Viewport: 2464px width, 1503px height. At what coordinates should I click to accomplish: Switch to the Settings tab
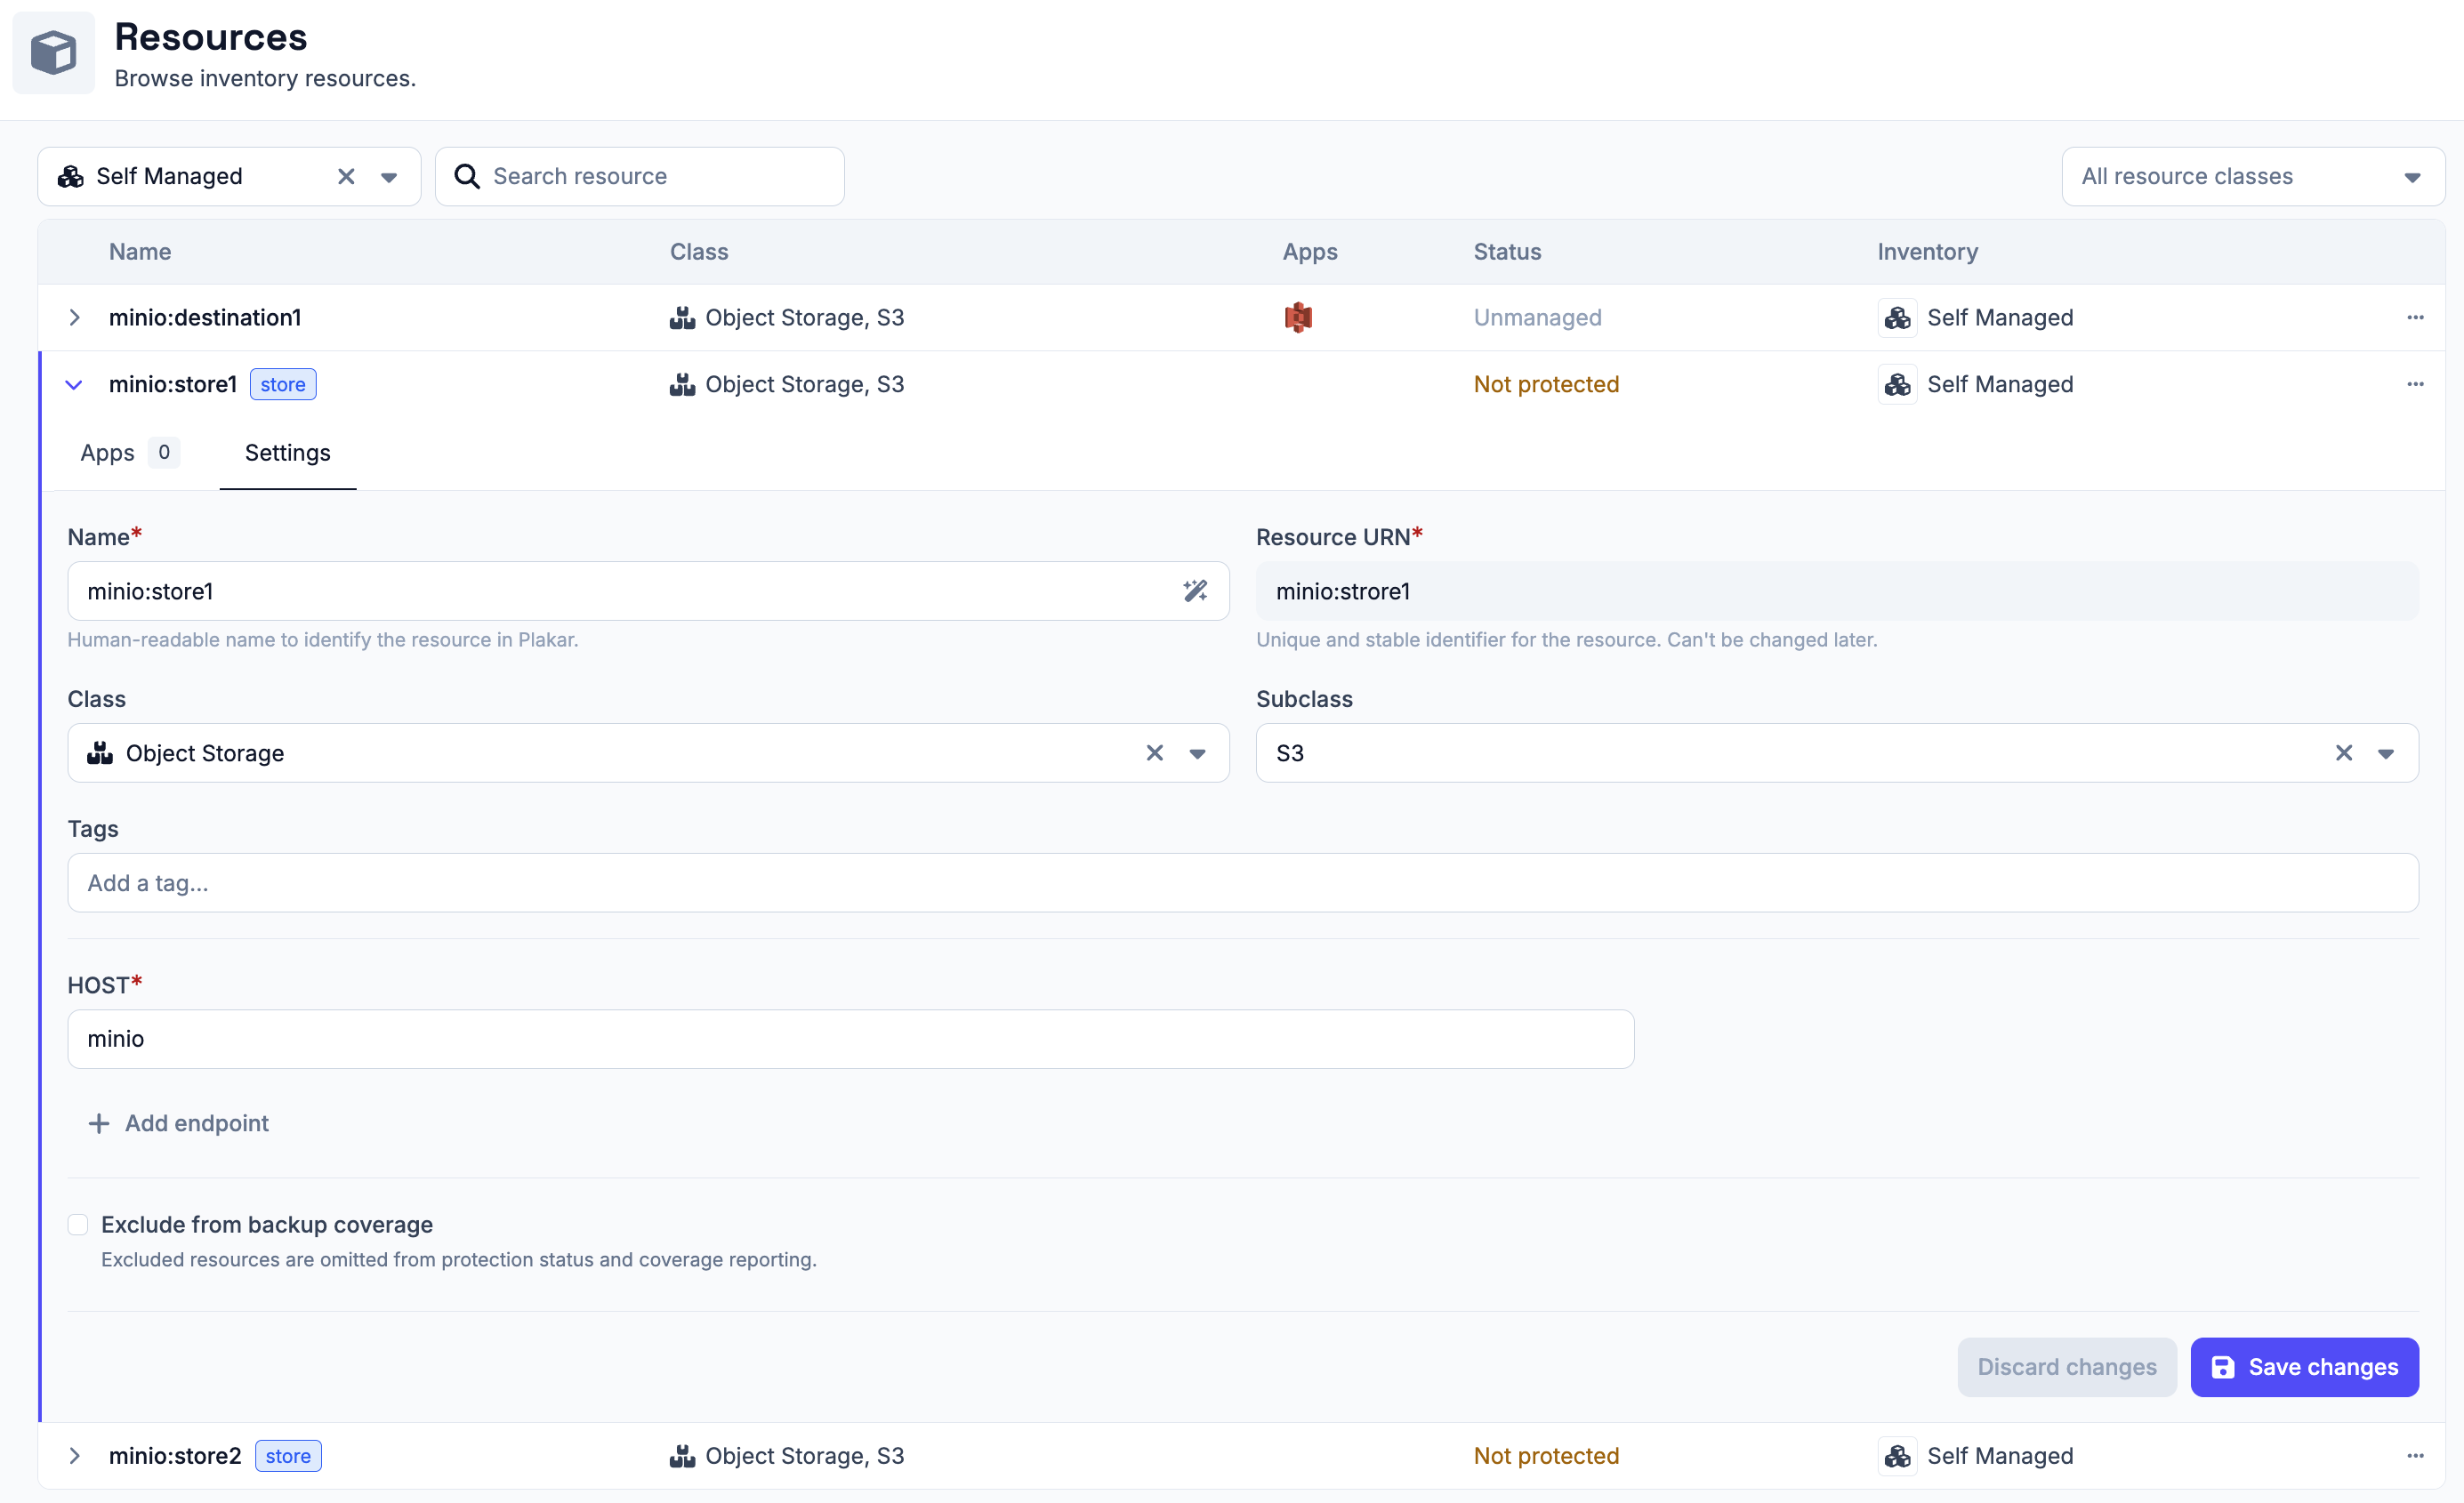point(288,453)
